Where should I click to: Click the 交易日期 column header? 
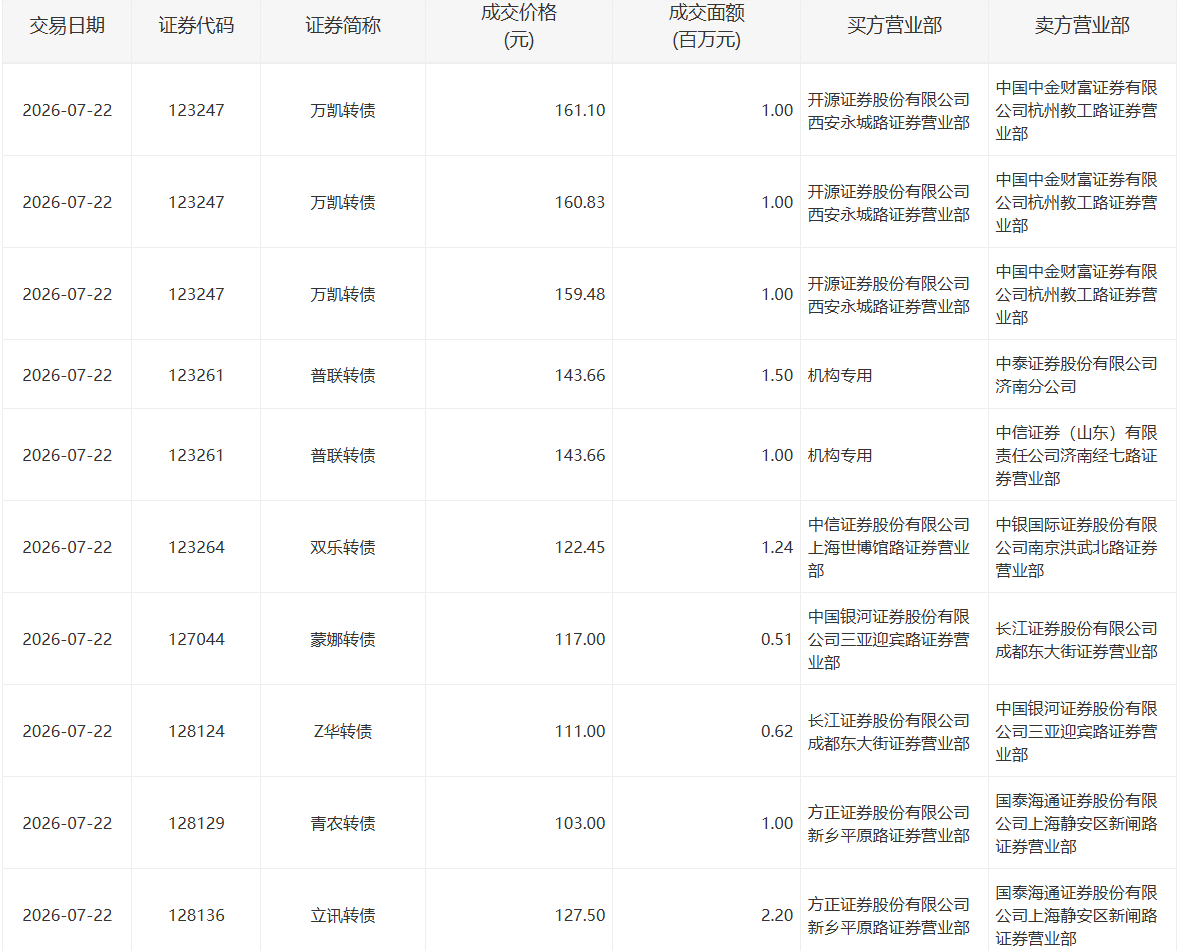pos(67,26)
